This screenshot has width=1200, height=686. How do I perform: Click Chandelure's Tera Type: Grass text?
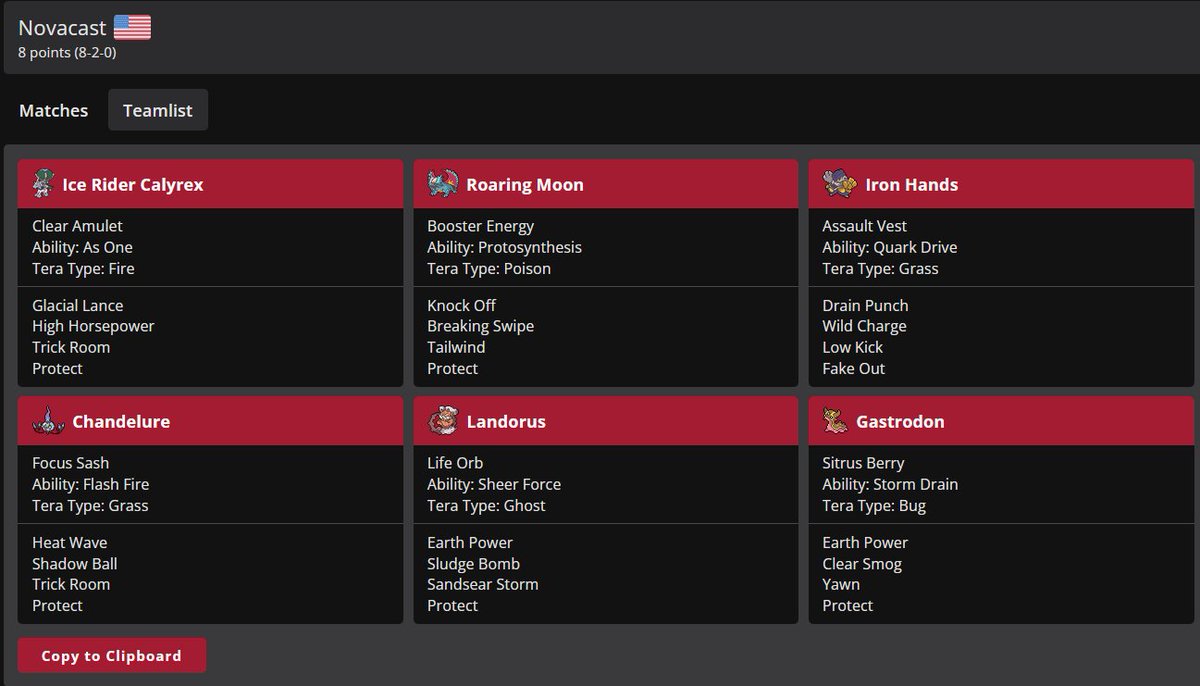click(90, 505)
